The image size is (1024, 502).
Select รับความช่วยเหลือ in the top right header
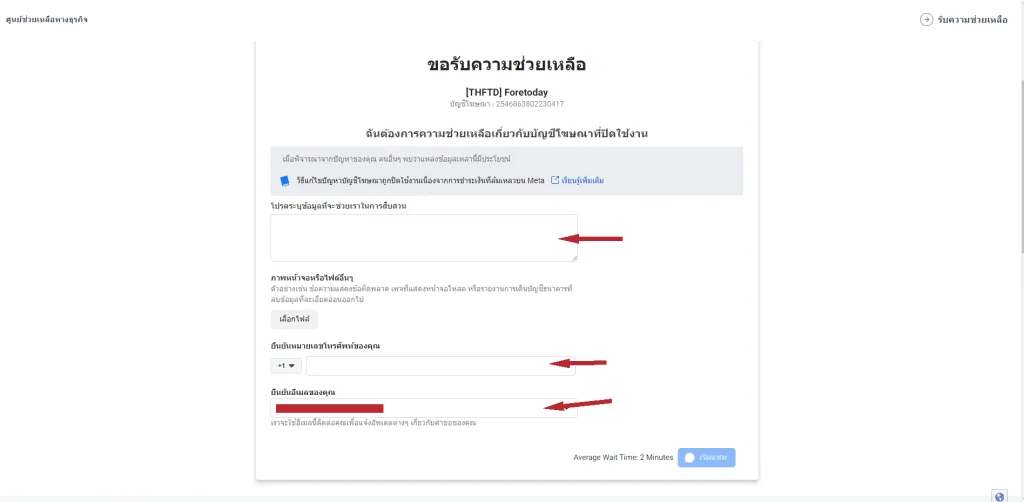tap(972, 20)
